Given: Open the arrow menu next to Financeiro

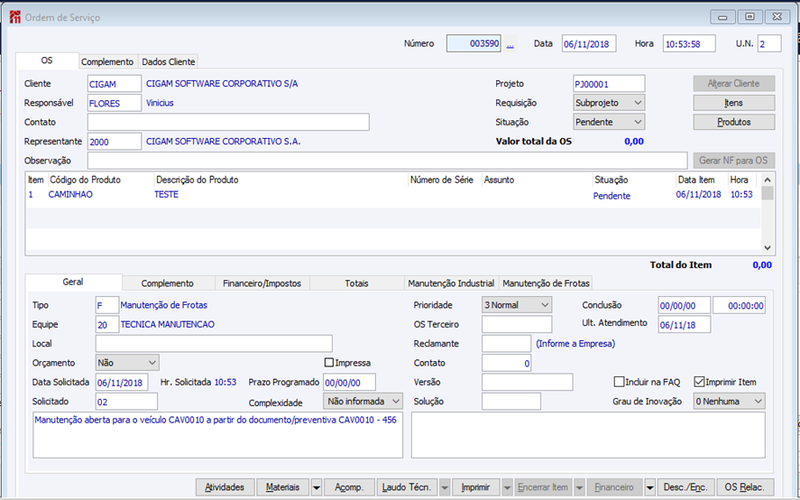Looking at the screenshot, I should click(649, 488).
